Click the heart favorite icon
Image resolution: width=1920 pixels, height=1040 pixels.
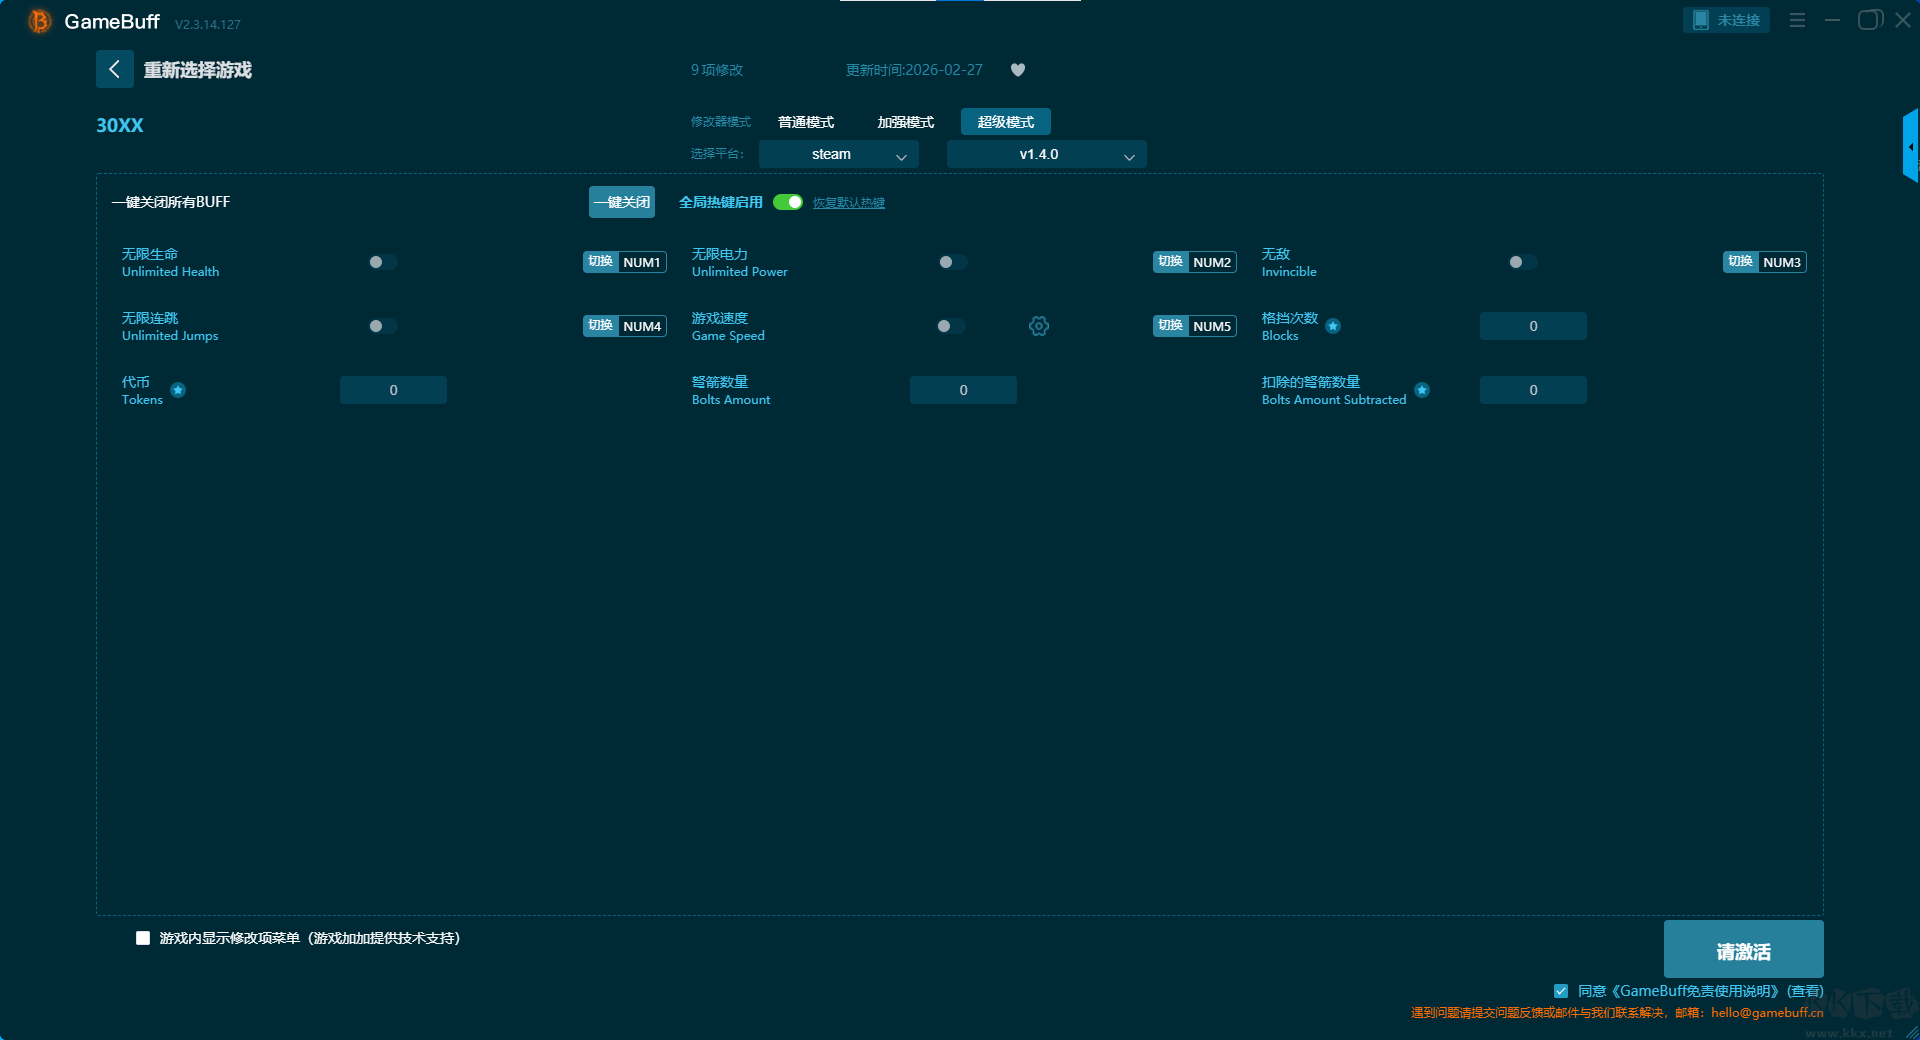coord(1018,70)
